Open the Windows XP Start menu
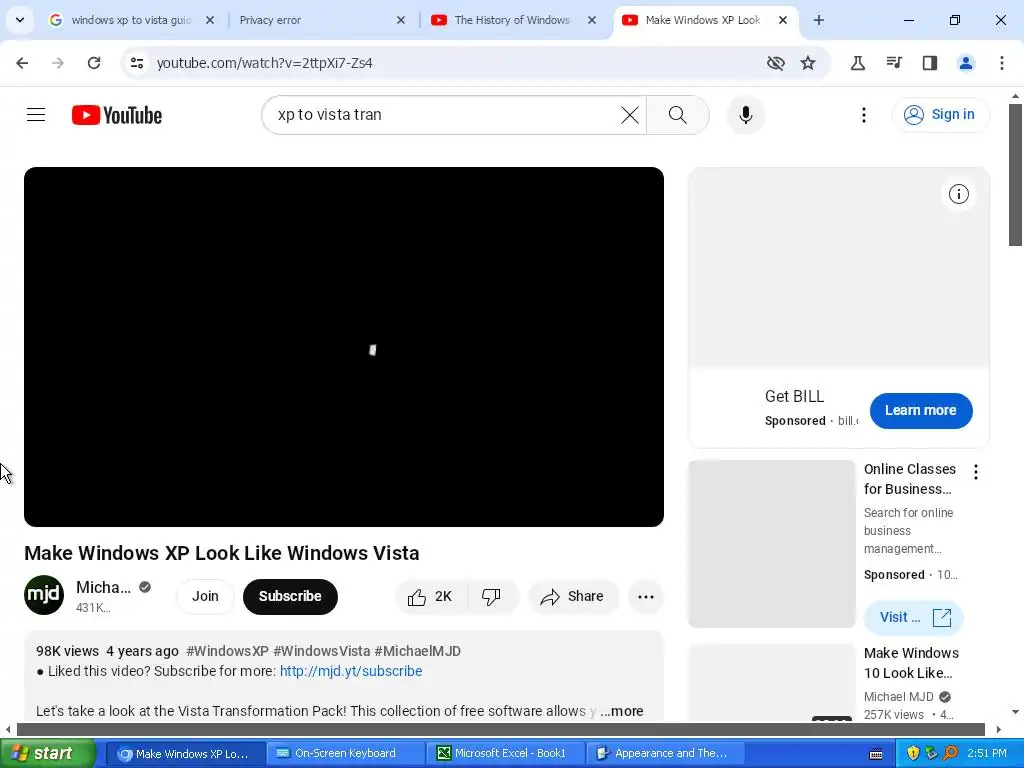Screen dimensions: 1024x768 pos(47,754)
